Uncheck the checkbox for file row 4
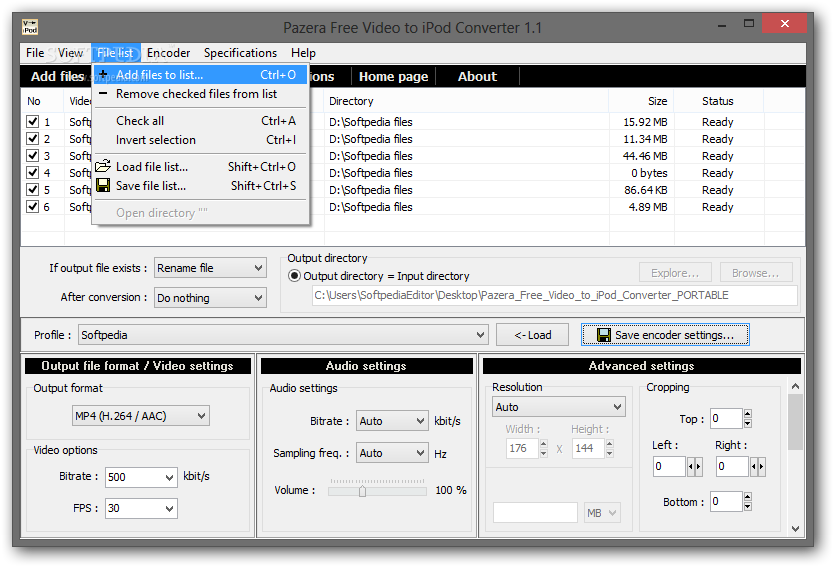The width and height of the screenshot is (834, 567). (x=32, y=172)
